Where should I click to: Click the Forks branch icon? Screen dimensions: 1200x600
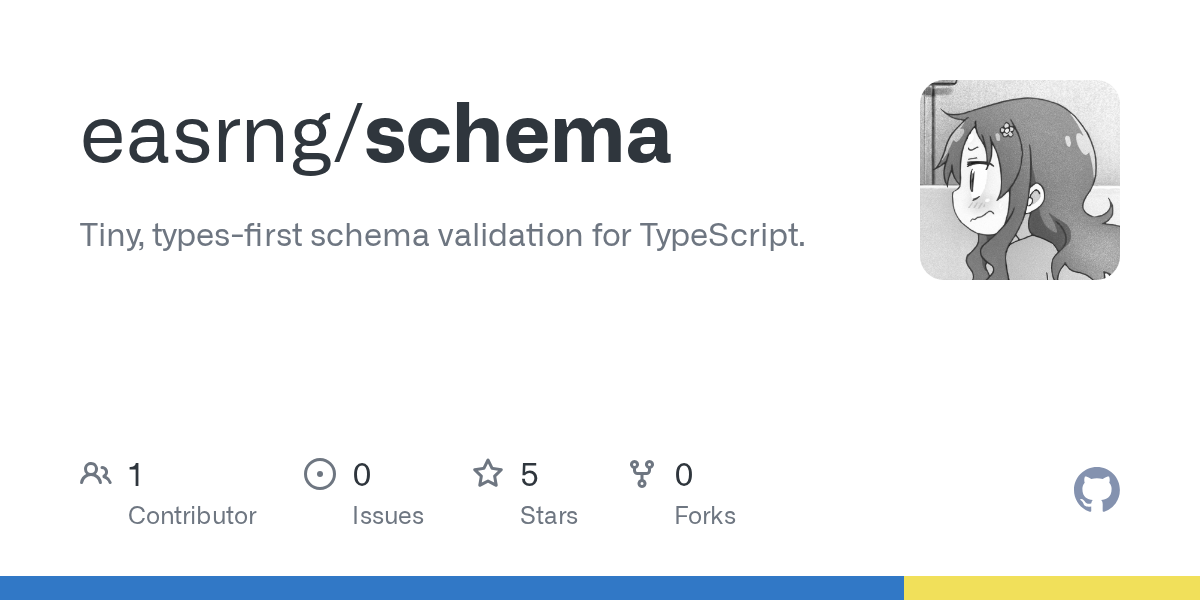[641, 474]
